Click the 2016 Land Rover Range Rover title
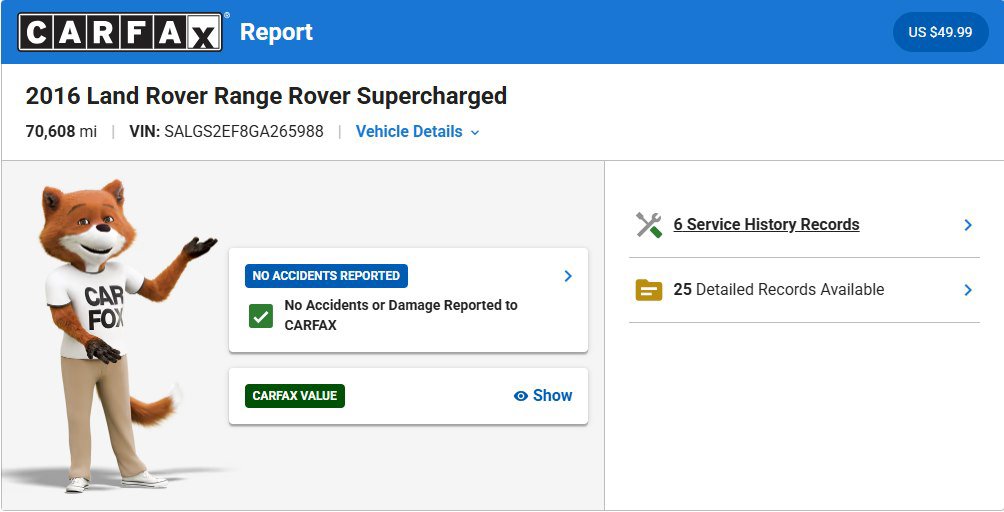The width and height of the screenshot is (1004, 512). coord(266,96)
